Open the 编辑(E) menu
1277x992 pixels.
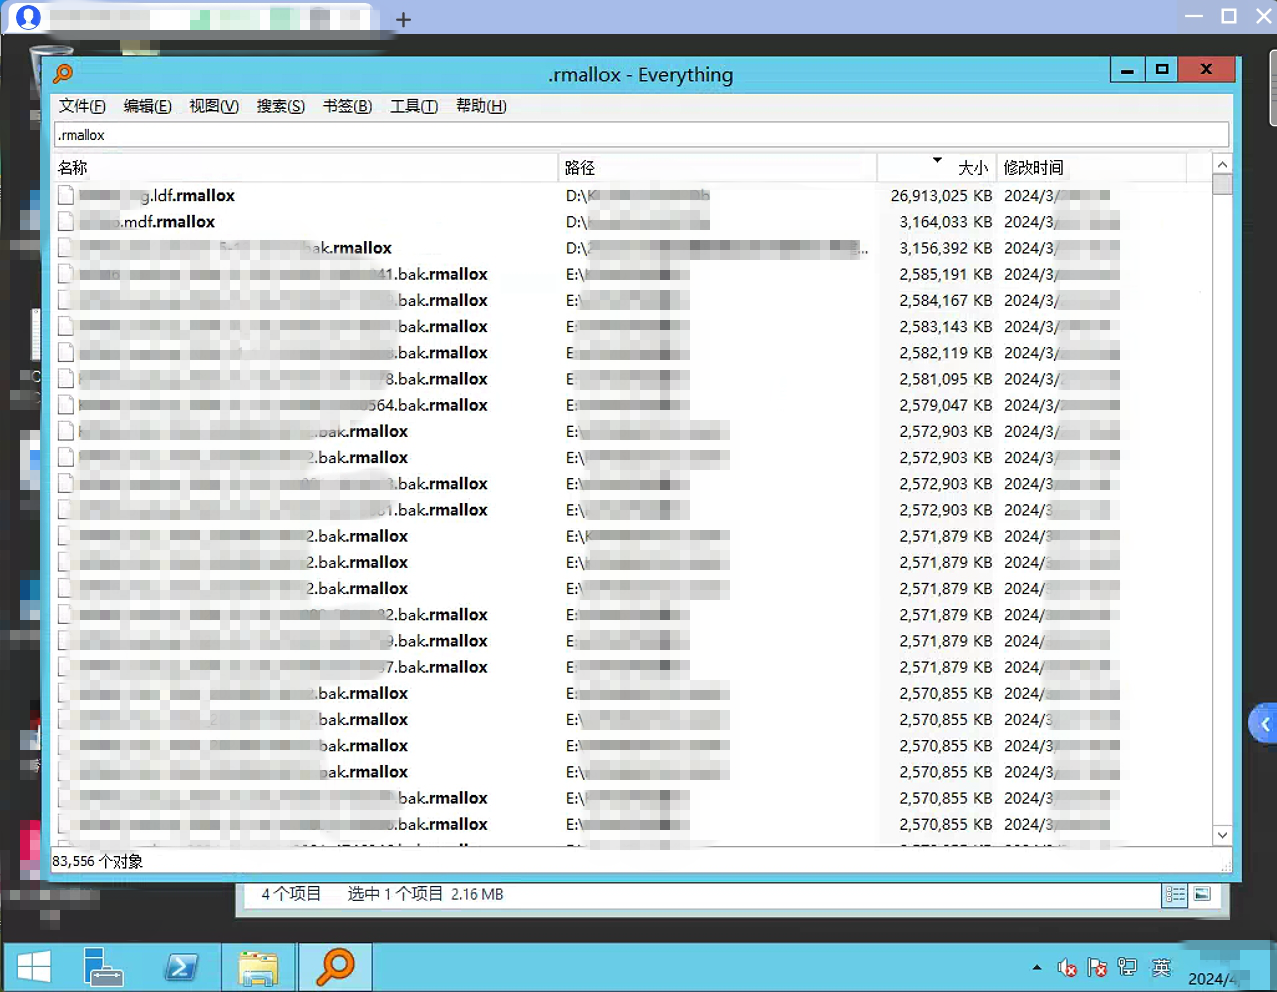[x=148, y=106]
